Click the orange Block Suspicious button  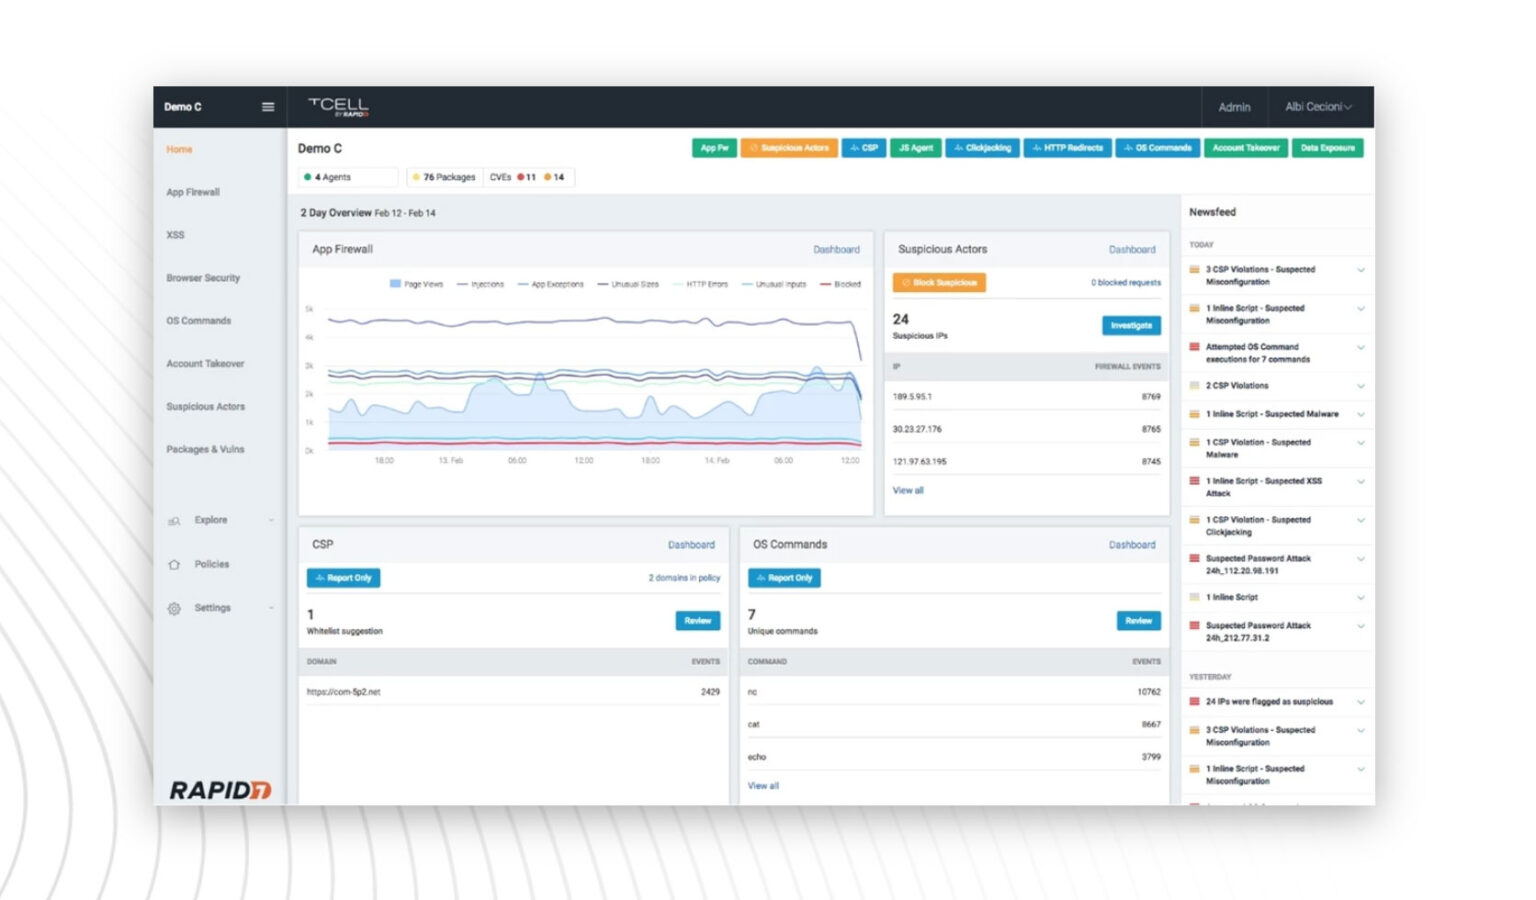click(939, 283)
